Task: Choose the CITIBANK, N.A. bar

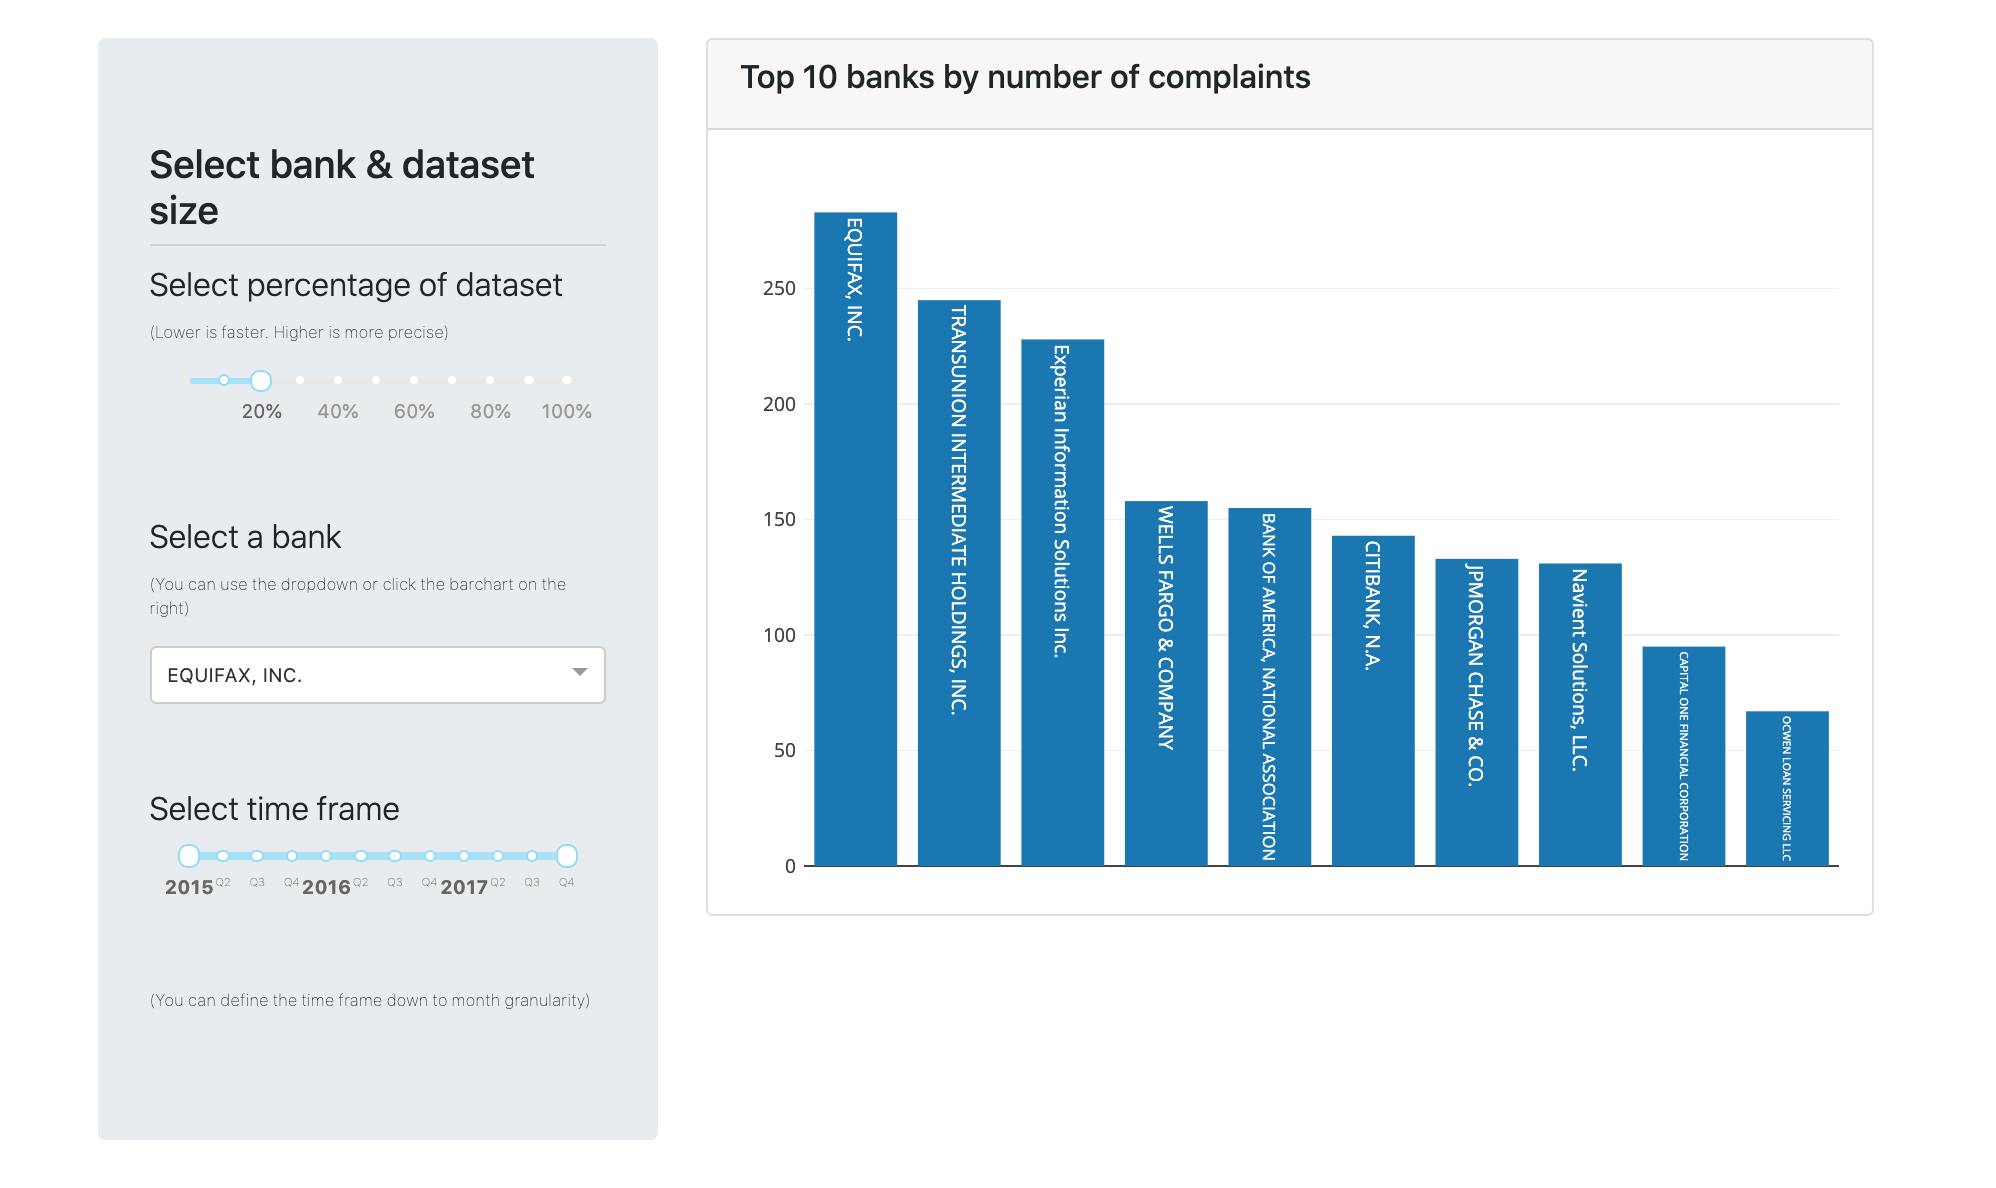Action: tap(1373, 701)
